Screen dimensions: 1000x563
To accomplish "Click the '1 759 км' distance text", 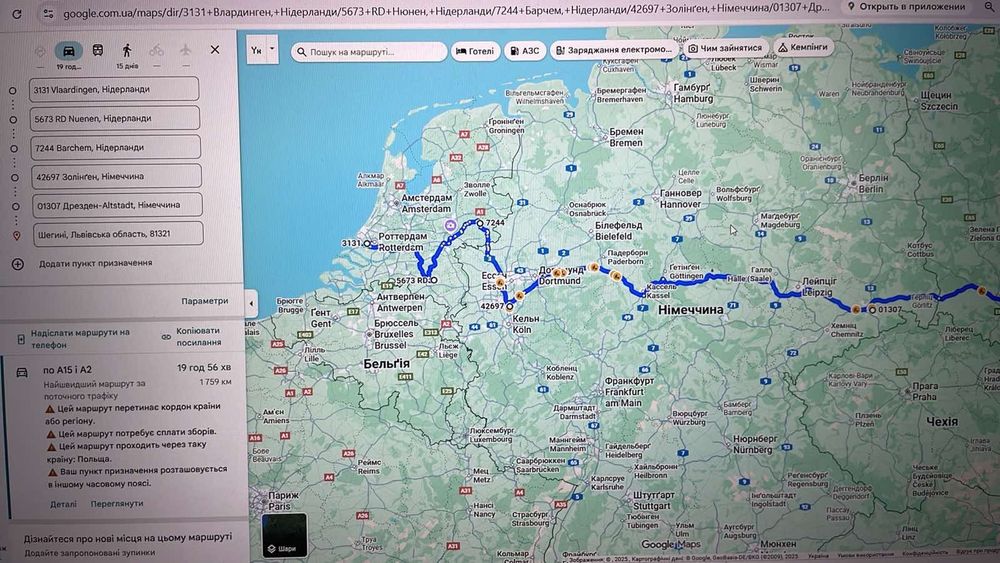I will pyautogui.click(x=216, y=382).
